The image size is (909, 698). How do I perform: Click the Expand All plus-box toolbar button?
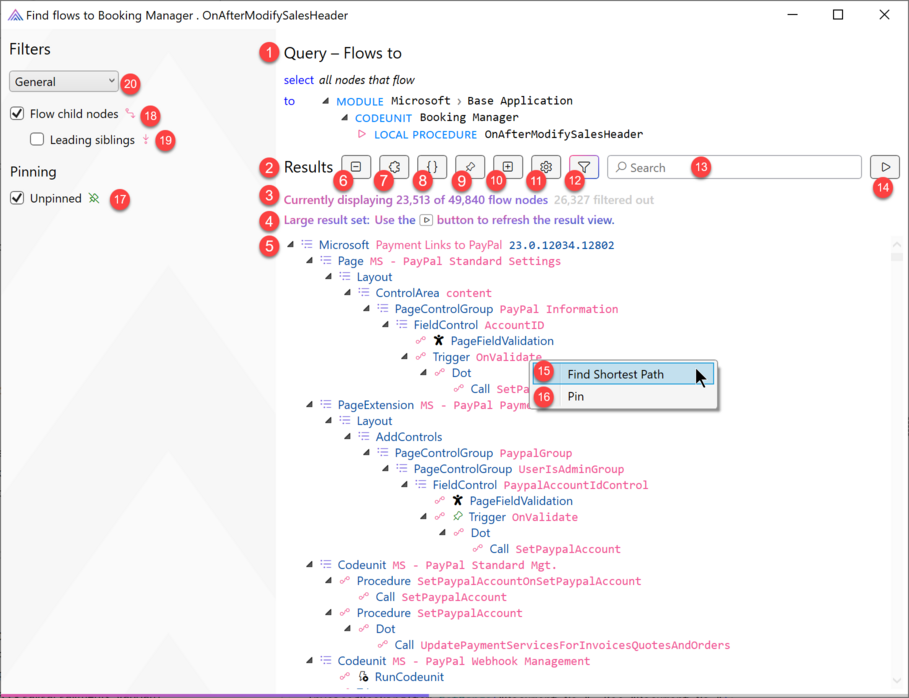[x=508, y=167]
